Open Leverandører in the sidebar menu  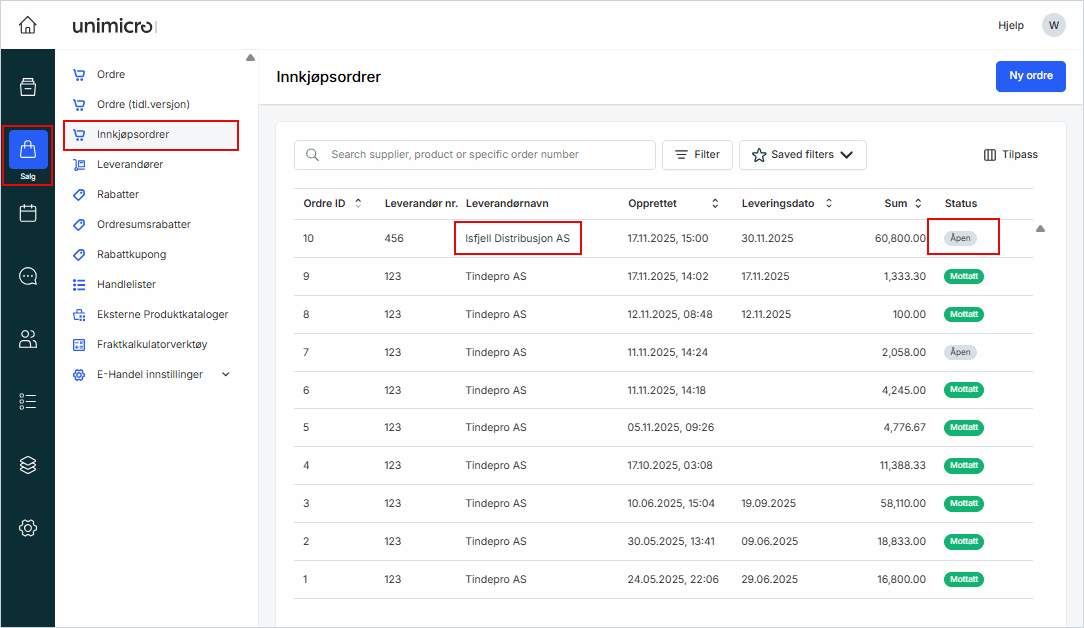[130, 164]
